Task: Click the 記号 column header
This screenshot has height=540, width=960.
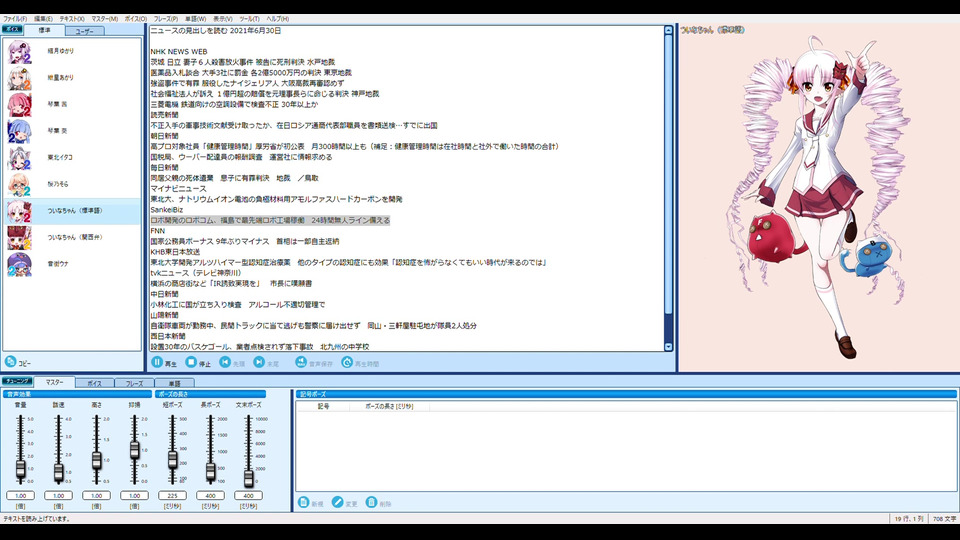Action: [x=323, y=406]
